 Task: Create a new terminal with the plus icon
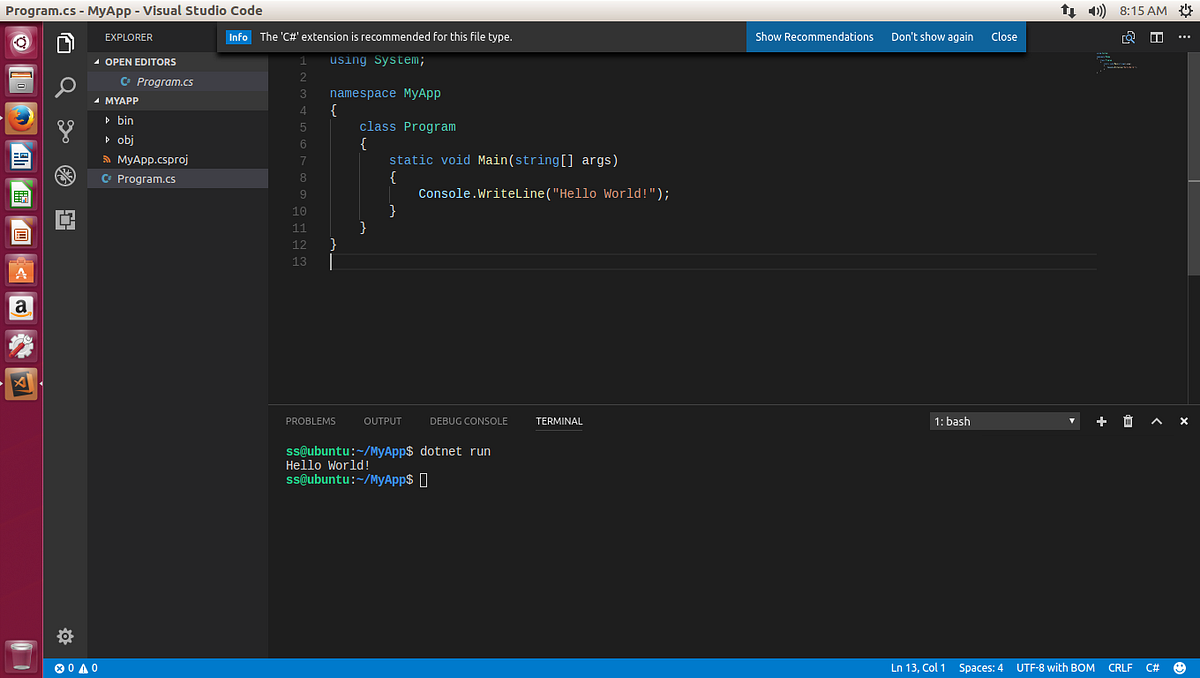coord(1101,421)
